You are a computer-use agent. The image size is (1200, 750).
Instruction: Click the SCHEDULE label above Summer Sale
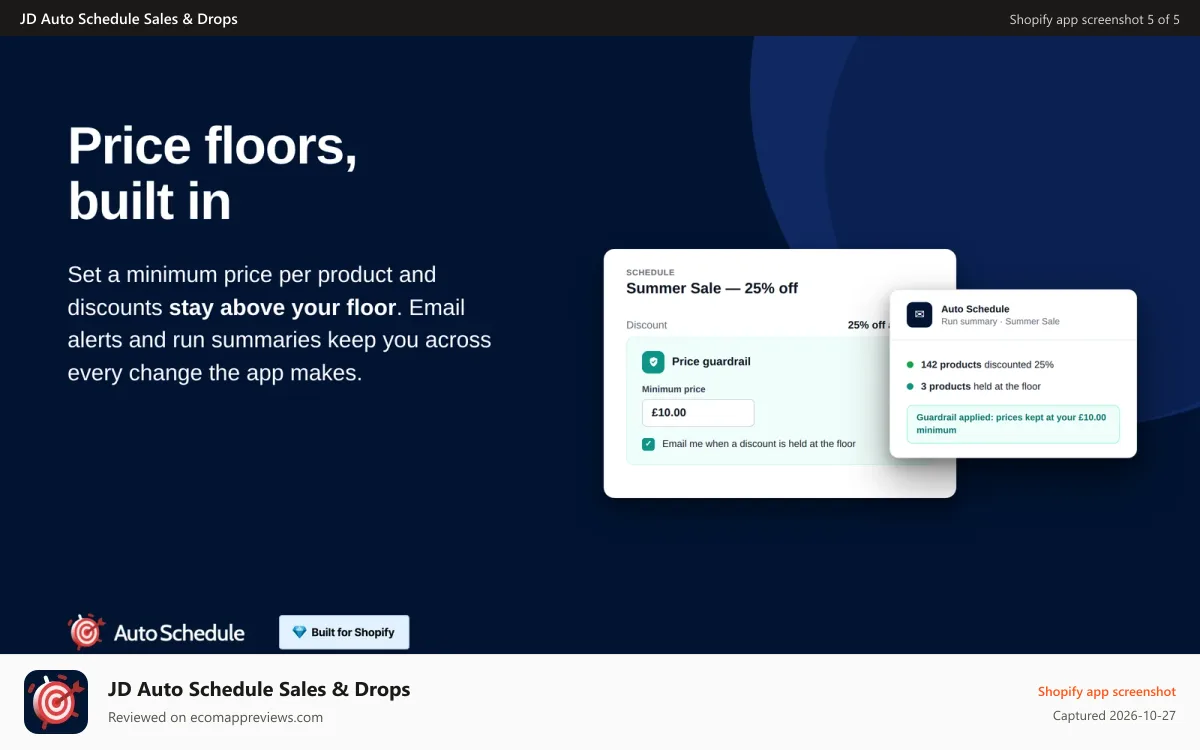coord(650,272)
